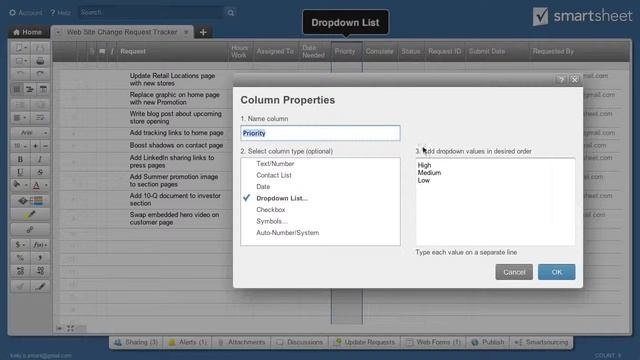Click the Redo arrow icon

40,74
